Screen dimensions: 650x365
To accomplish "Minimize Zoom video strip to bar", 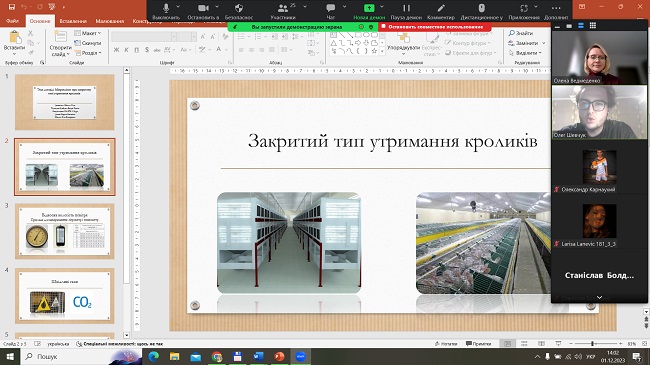I will 558,26.
